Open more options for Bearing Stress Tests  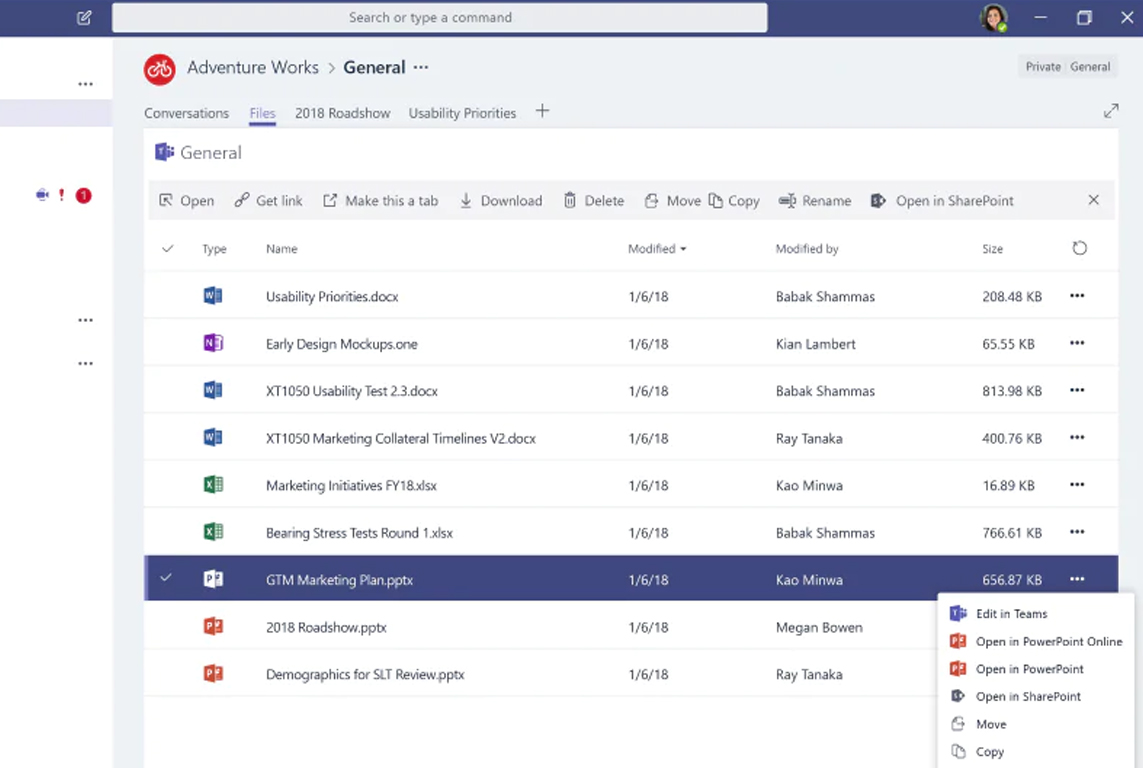click(x=1077, y=532)
